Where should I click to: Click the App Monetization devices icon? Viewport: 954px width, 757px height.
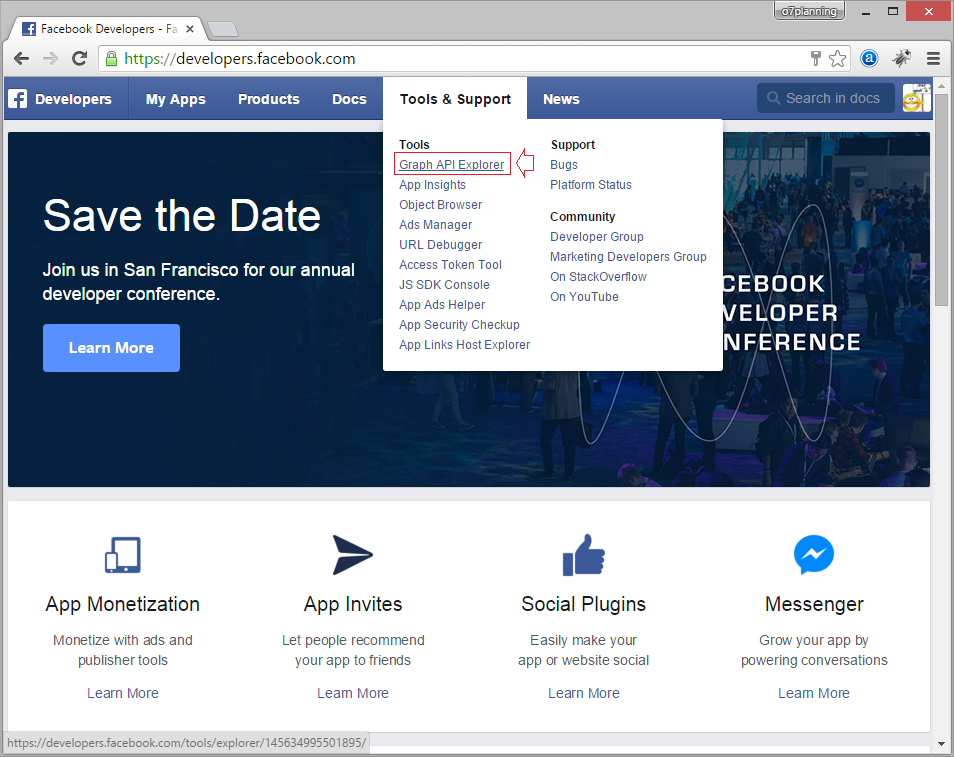click(123, 554)
